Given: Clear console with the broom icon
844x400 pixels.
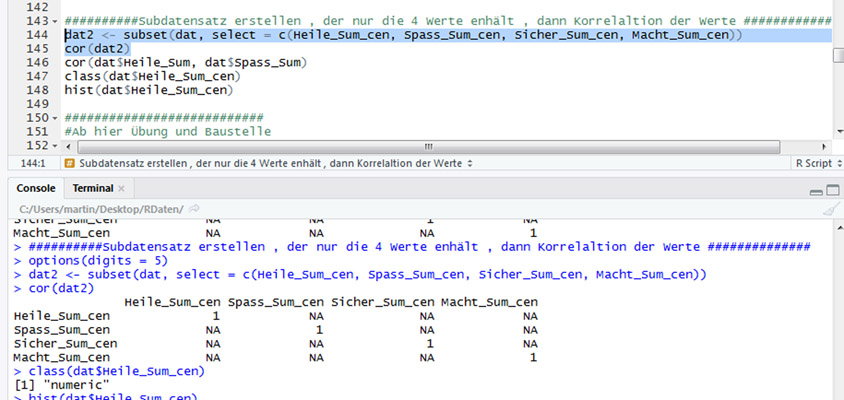Looking at the screenshot, I should pyautogui.click(x=830, y=207).
